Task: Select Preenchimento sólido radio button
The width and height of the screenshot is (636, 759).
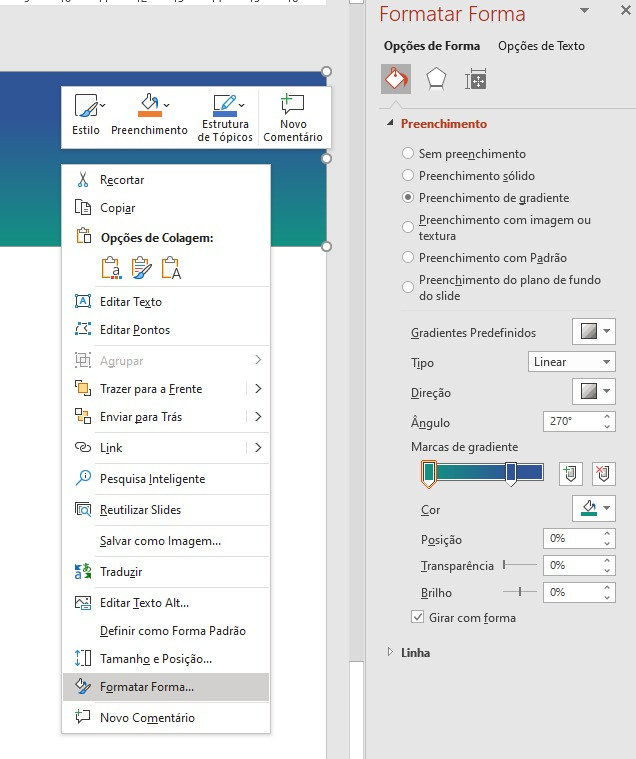Action: point(408,175)
